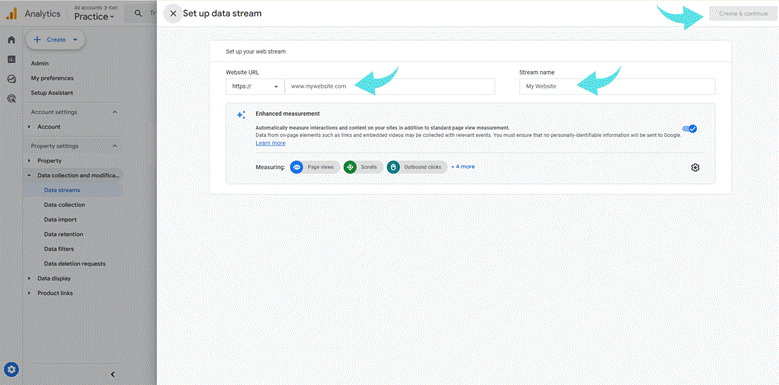This screenshot has width=779, height=385.
Task: Select Data collection in the sidebar
Action: (x=65, y=205)
